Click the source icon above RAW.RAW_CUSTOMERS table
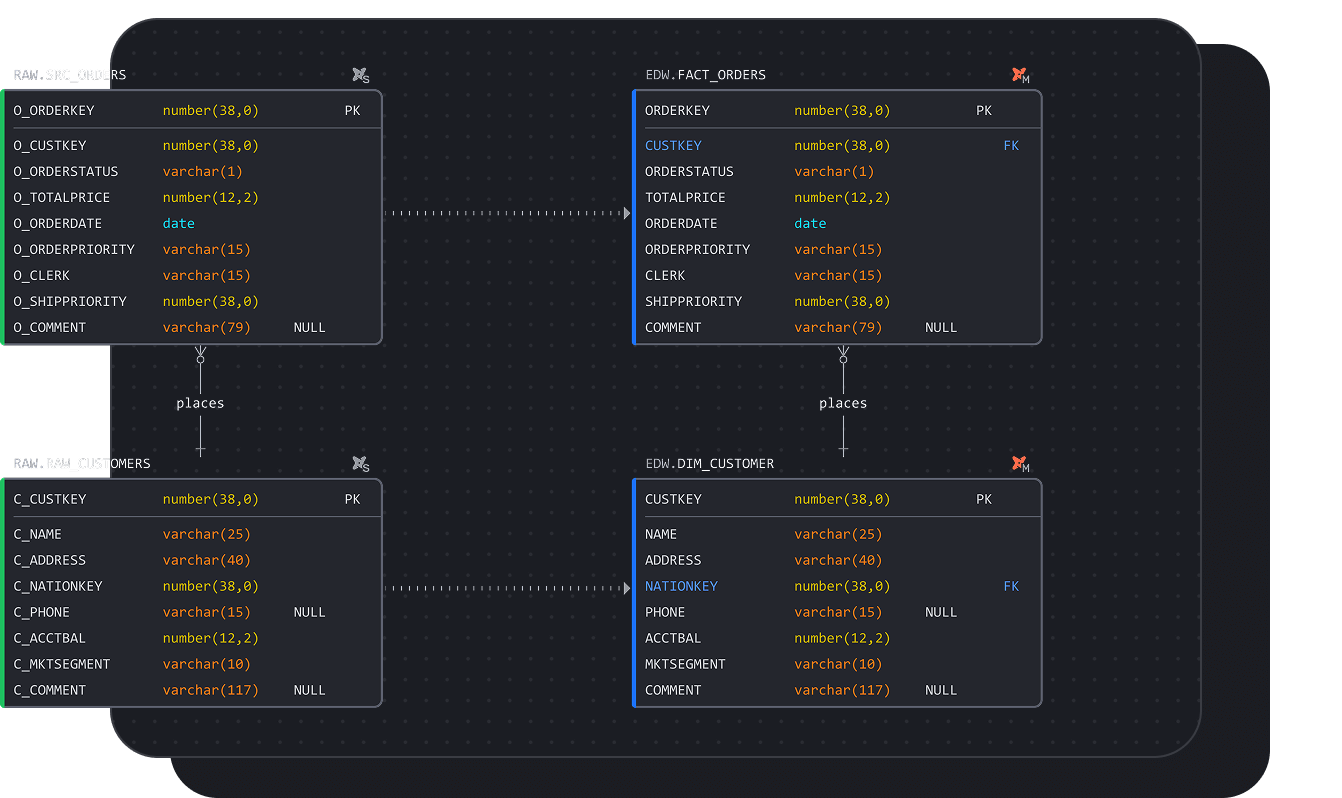This screenshot has height=798, width=1342. [x=360, y=464]
